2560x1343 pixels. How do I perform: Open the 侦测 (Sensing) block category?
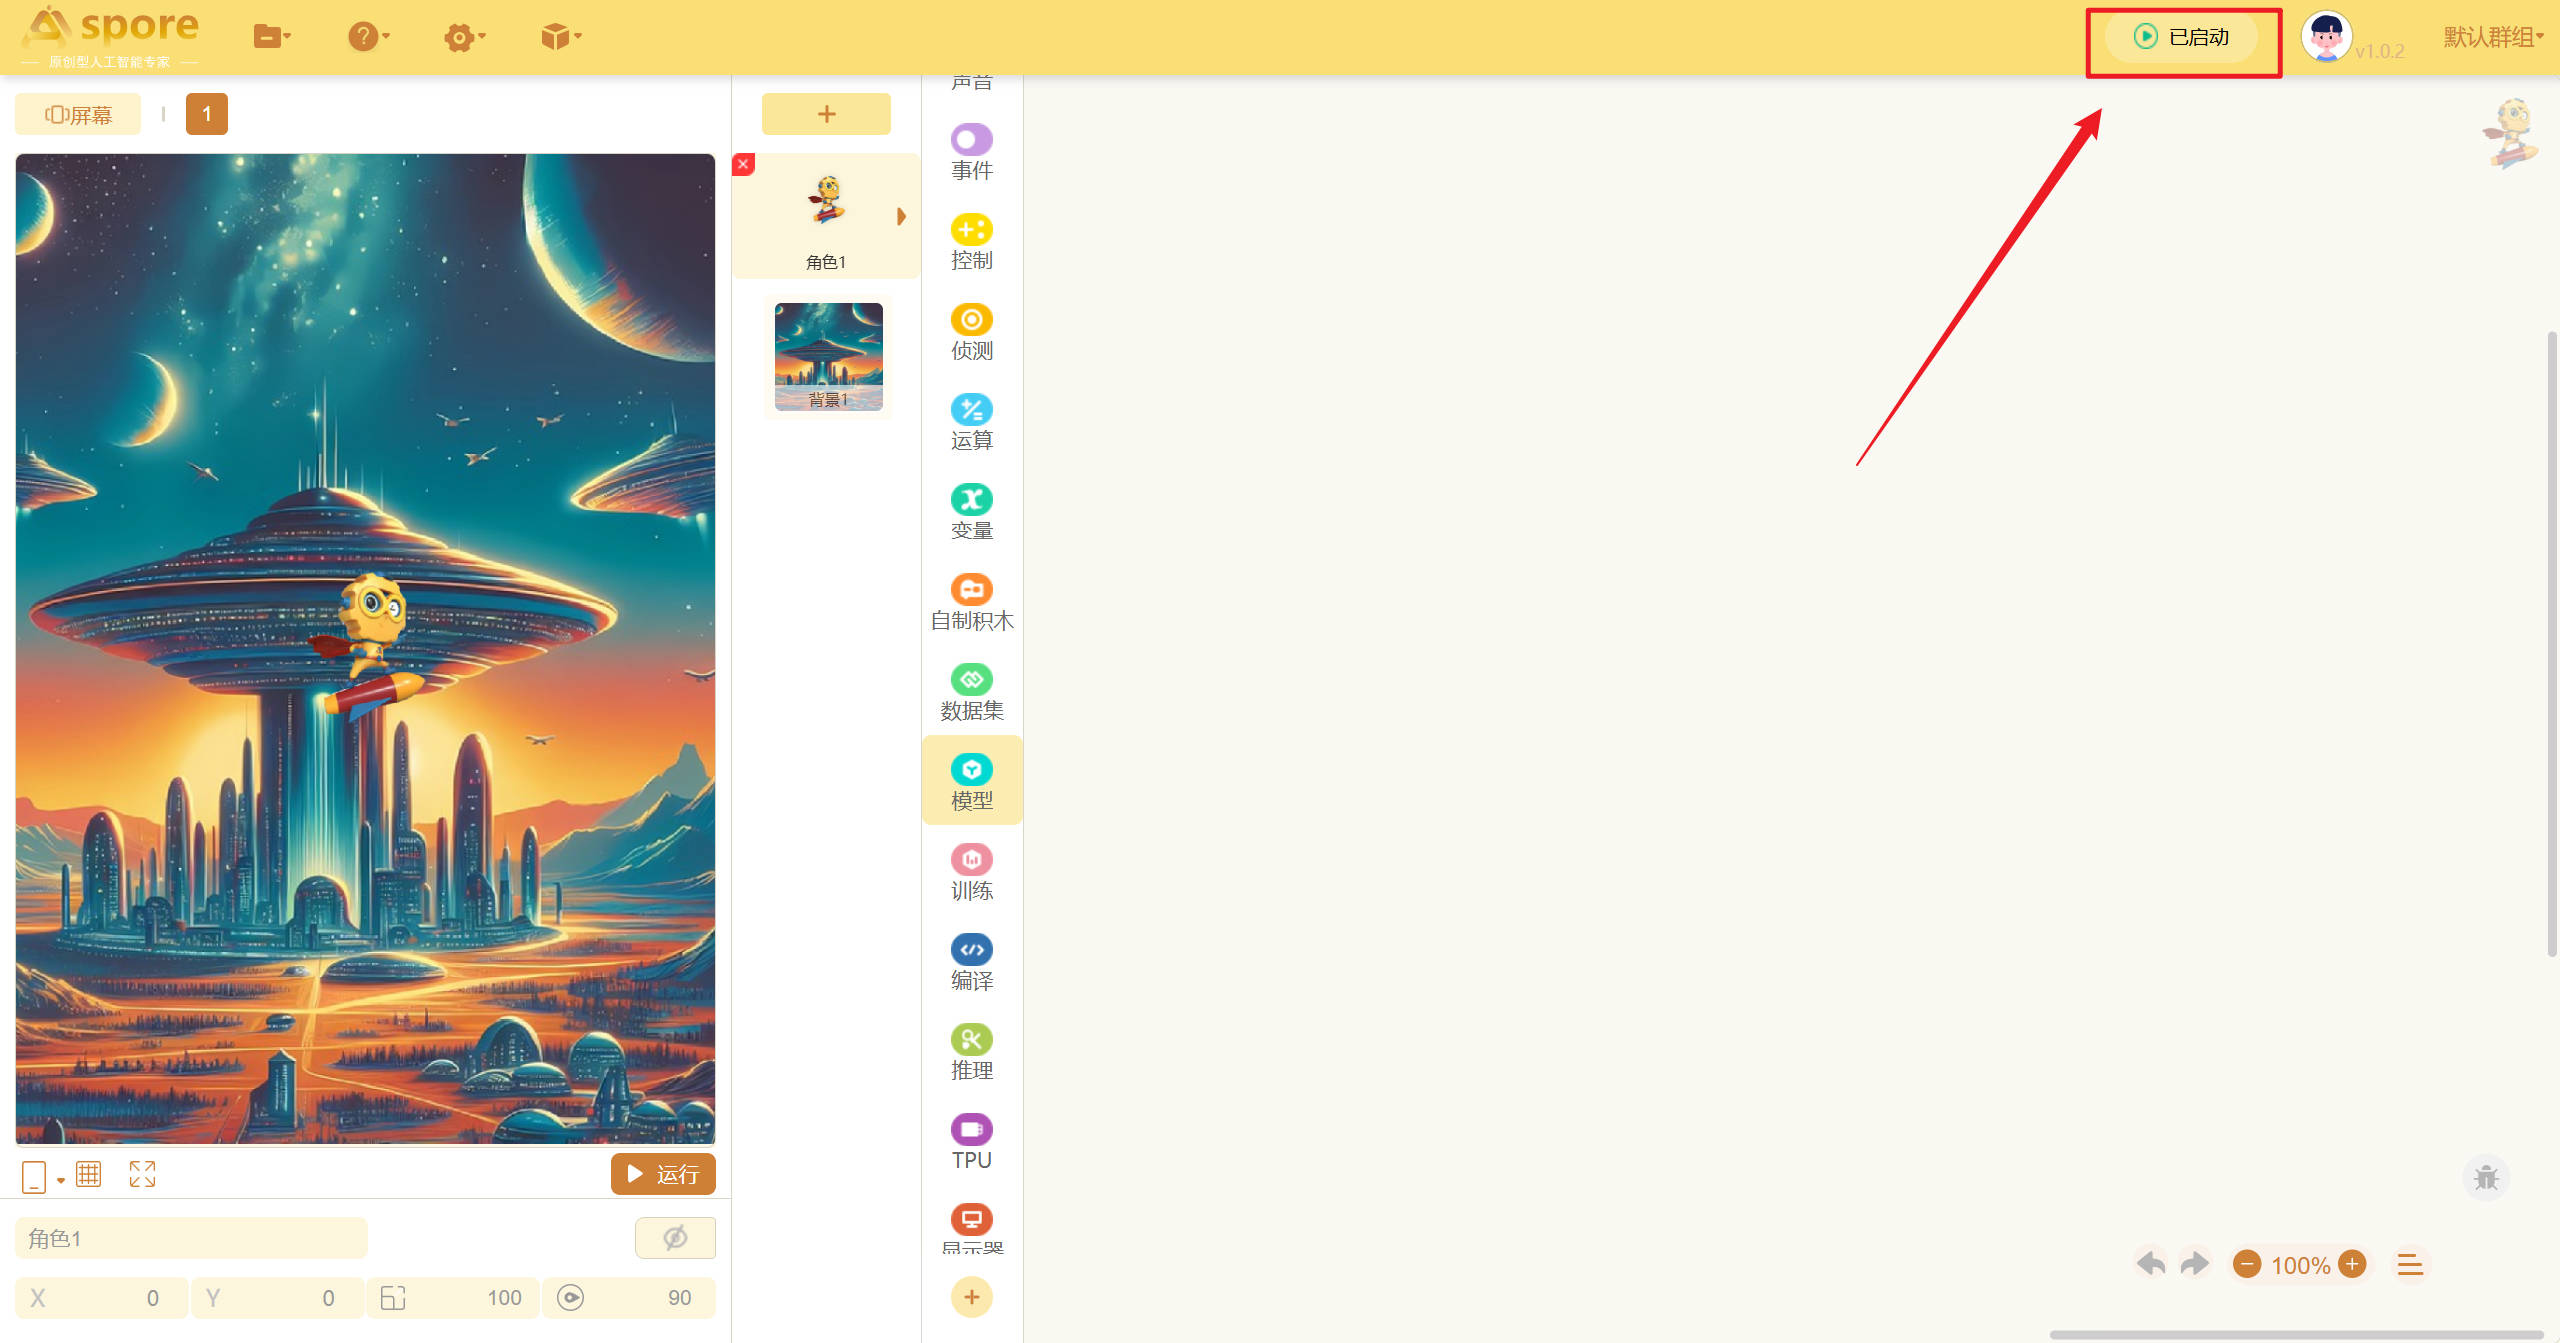pos(971,332)
